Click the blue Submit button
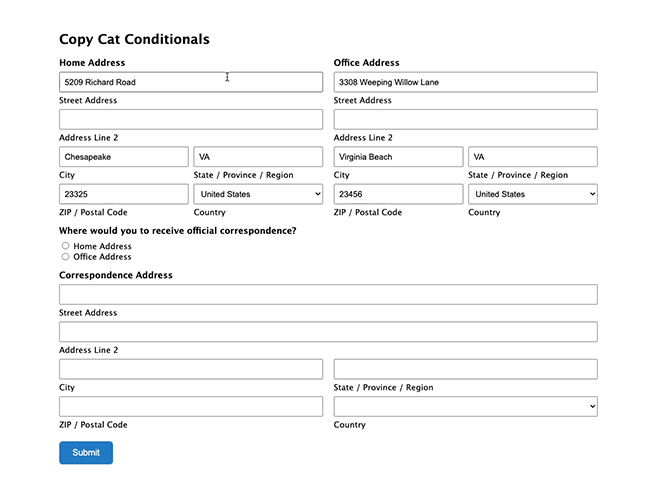The width and height of the screenshot is (658, 494). 86,452
